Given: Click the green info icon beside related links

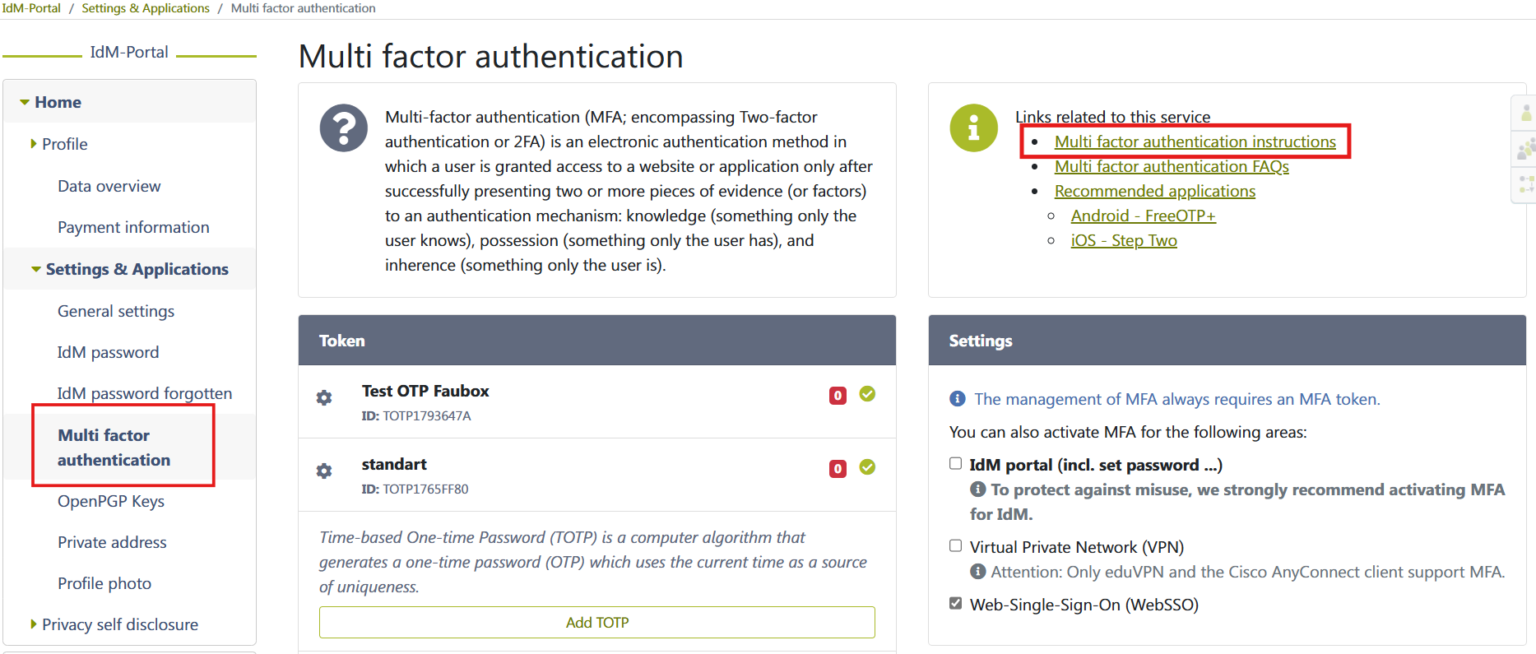Looking at the screenshot, I should 973,129.
